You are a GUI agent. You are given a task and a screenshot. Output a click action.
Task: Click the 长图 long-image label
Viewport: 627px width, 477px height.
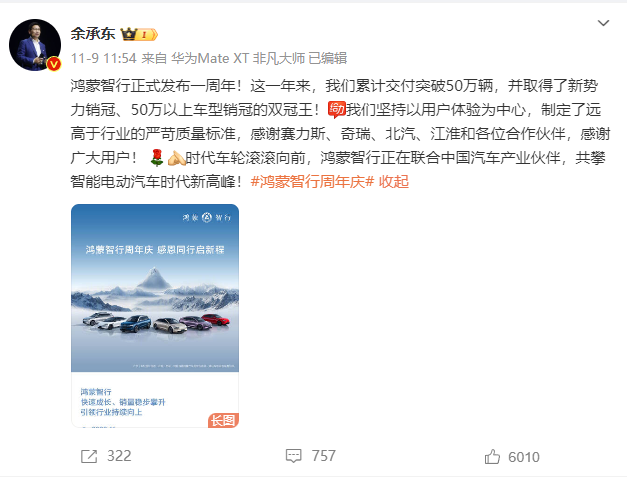pyautogui.click(x=223, y=420)
